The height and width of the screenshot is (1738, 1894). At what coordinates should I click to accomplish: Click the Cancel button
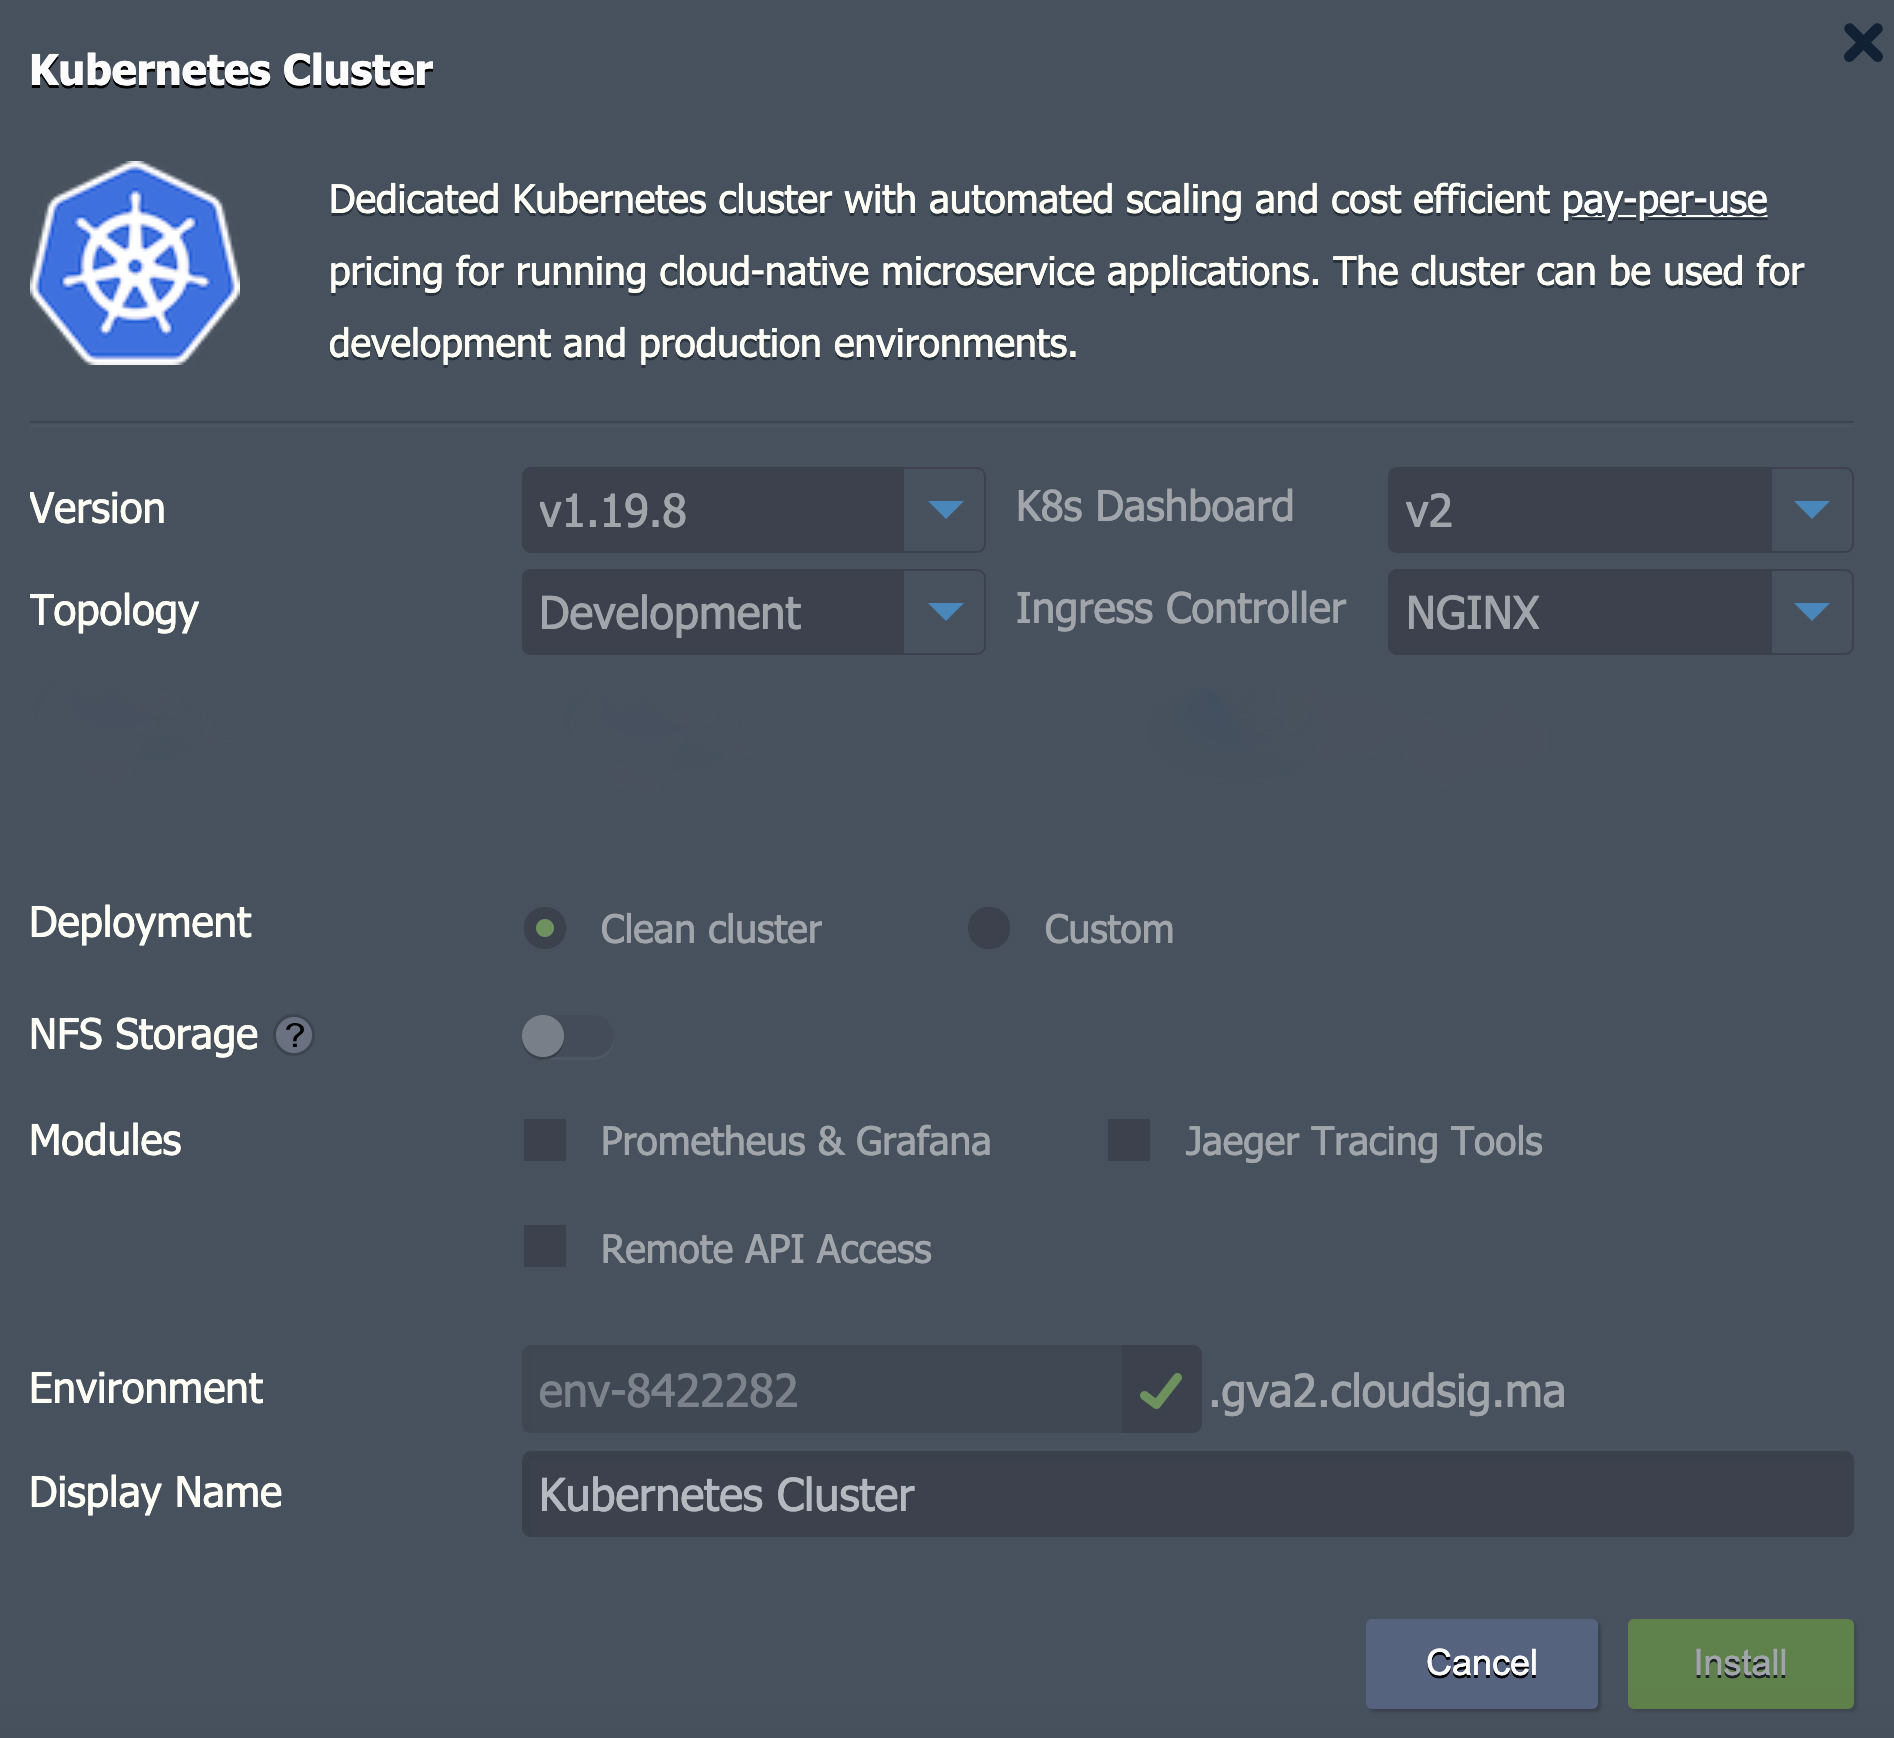point(1481,1663)
